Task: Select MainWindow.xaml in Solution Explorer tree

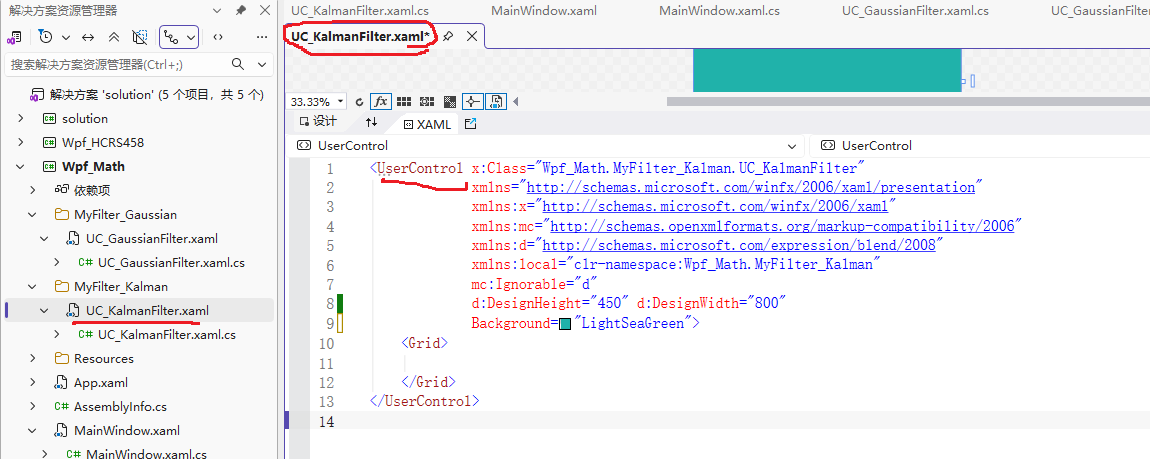Action: point(126,430)
